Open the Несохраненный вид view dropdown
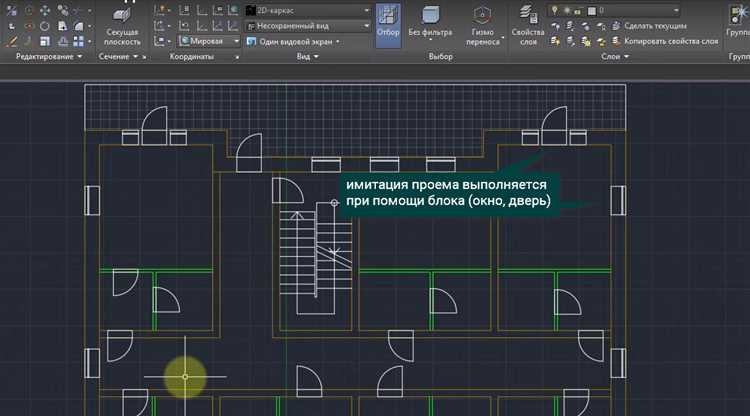Screen dimensions: 750x416 pos(307,25)
